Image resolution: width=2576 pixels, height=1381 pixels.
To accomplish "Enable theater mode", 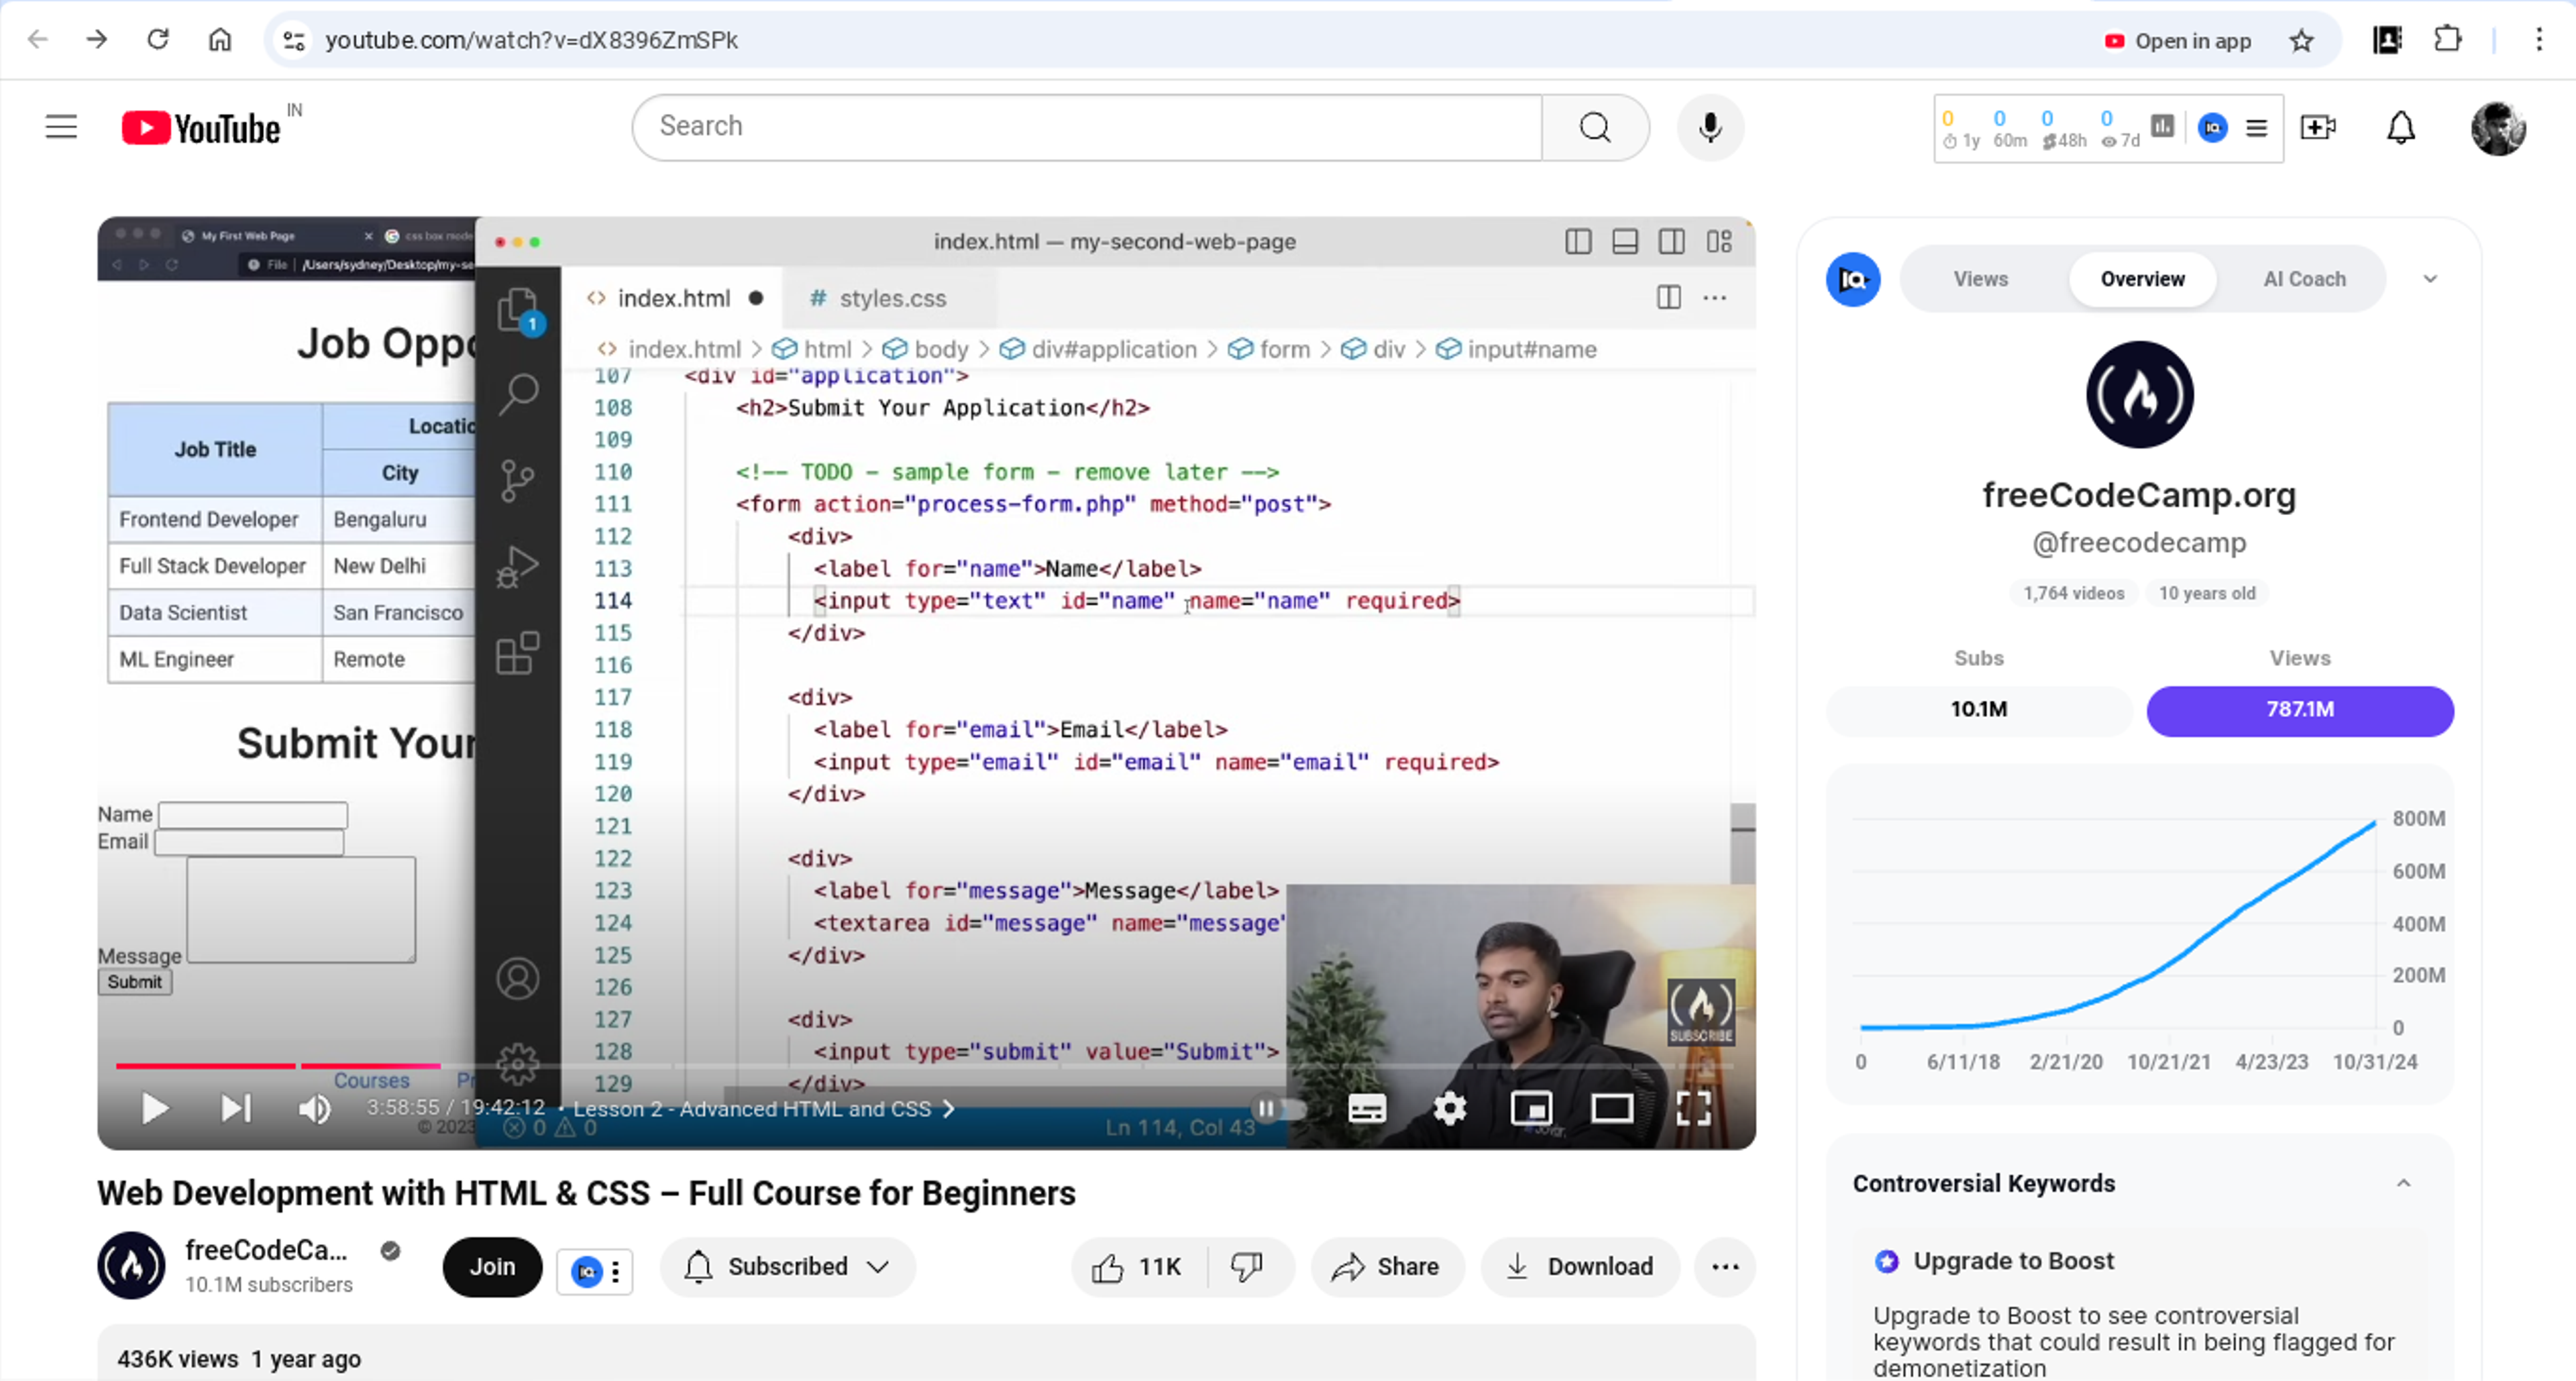I will point(1612,1108).
